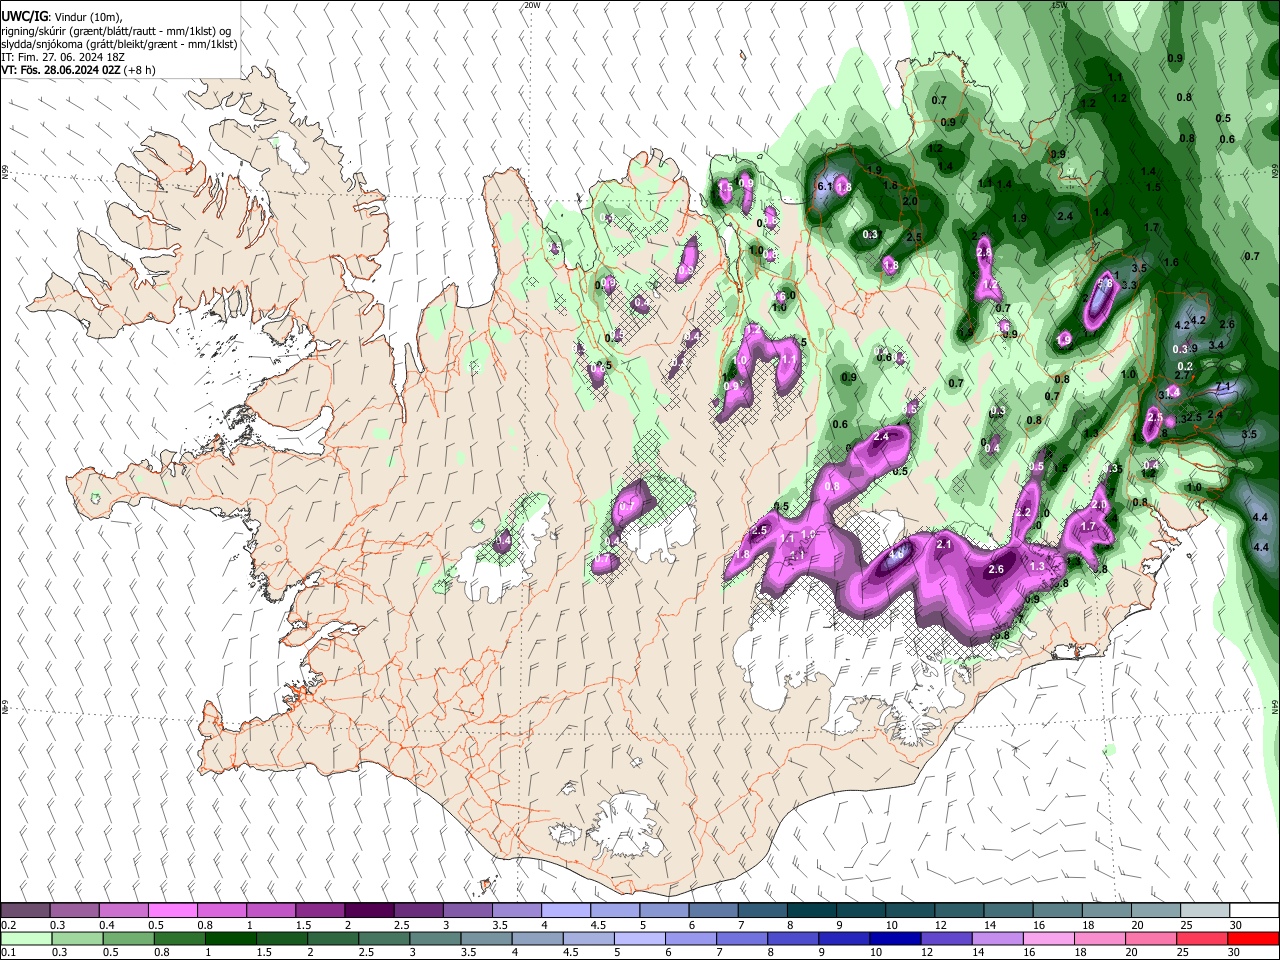Click the 'VT: Fös. 28.06.2024 02Z' valid time
The width and height of the screenshot is (1280, 960).
pyautogui.click(x=61, y=71)
